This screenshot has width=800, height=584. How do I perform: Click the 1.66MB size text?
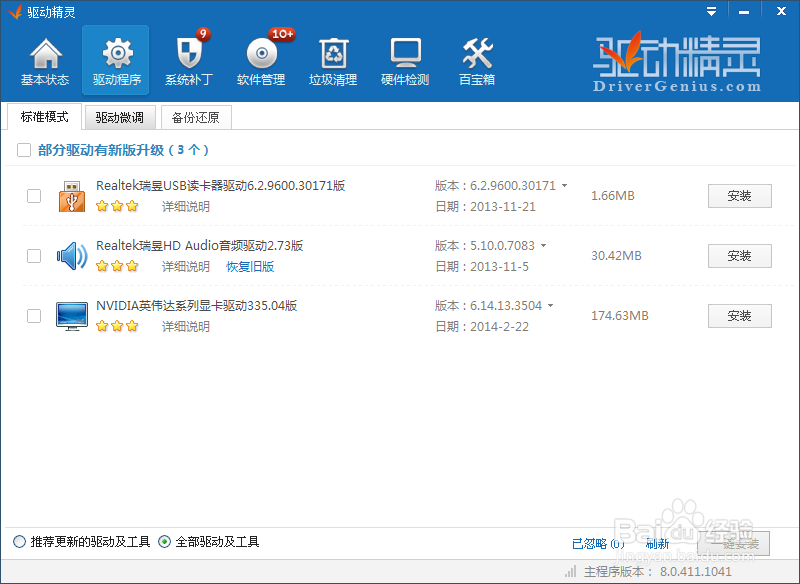point(613,196)
